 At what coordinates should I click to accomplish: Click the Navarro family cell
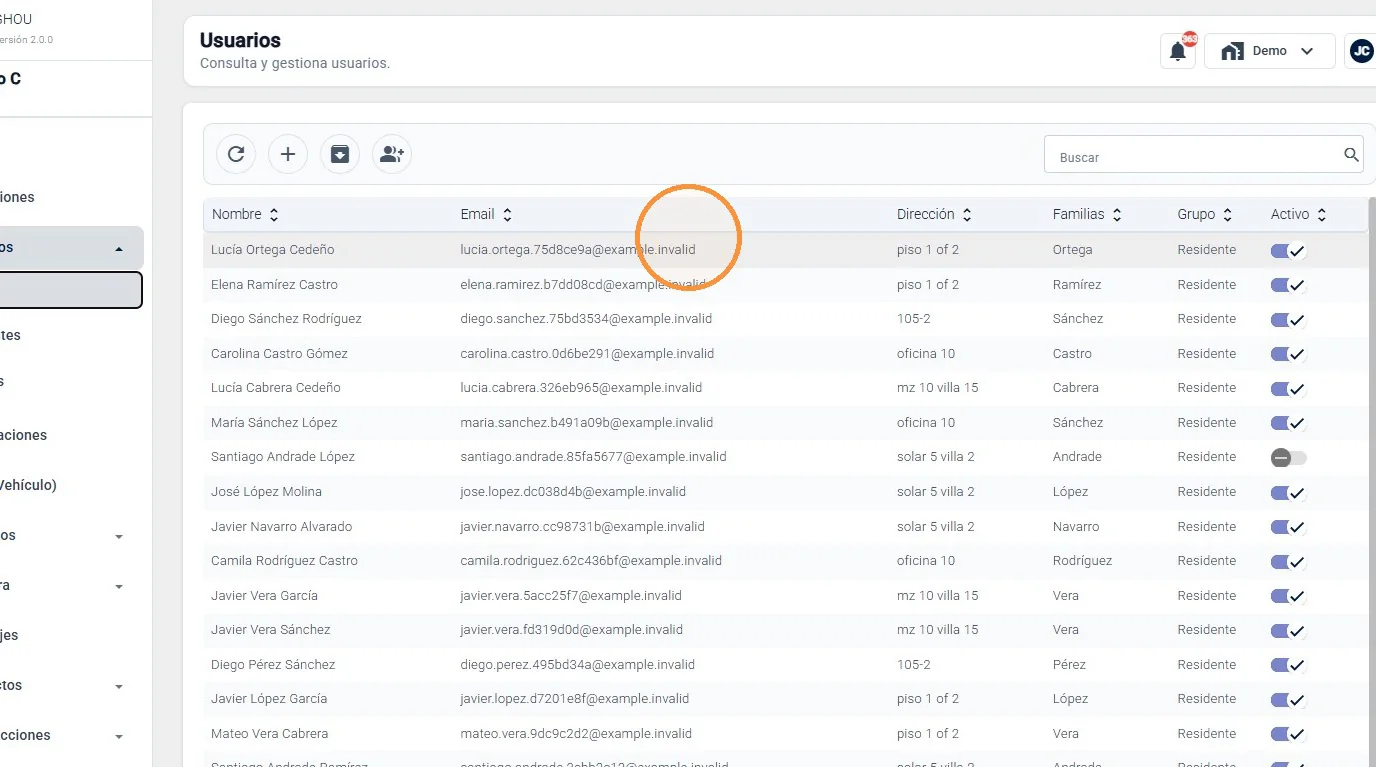[x=1076, y=527]
